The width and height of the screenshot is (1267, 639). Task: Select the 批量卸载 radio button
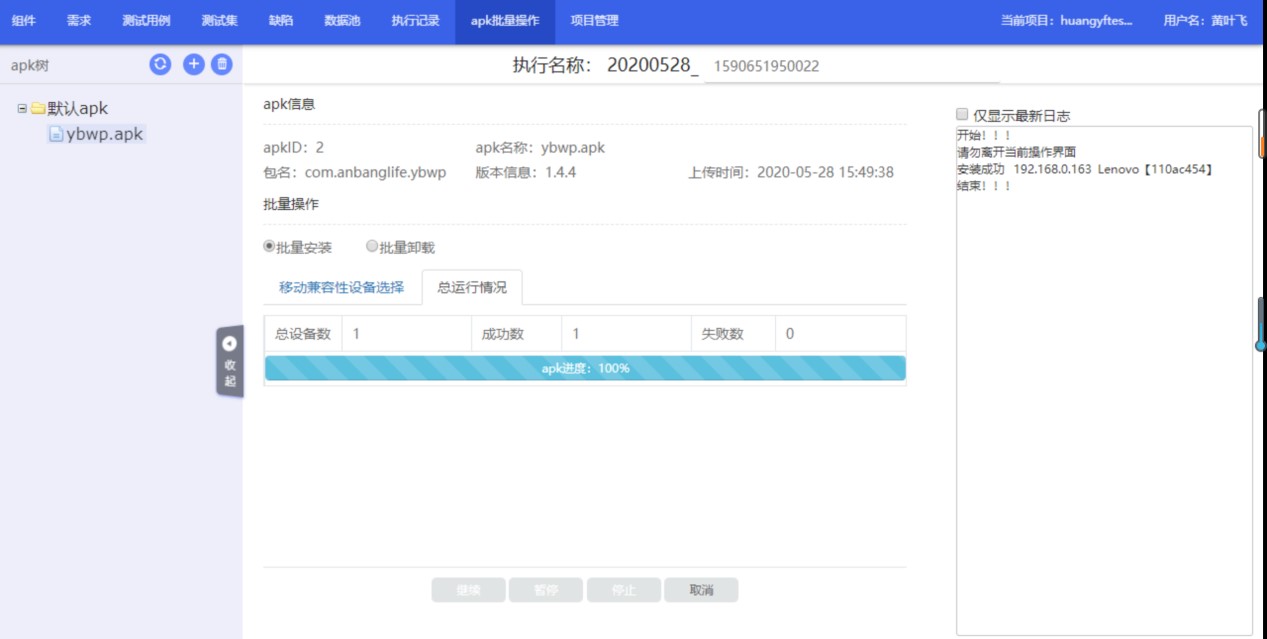tap(372, 247)
